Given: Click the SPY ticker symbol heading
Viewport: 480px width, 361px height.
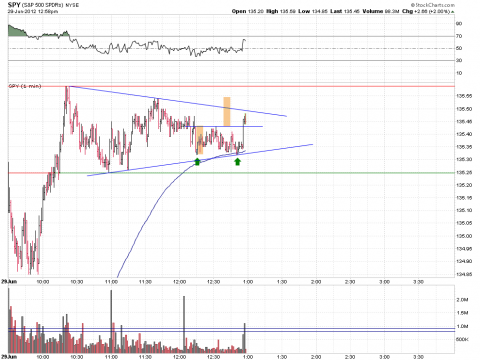Looking at the screenshot, I should (14, 5).
